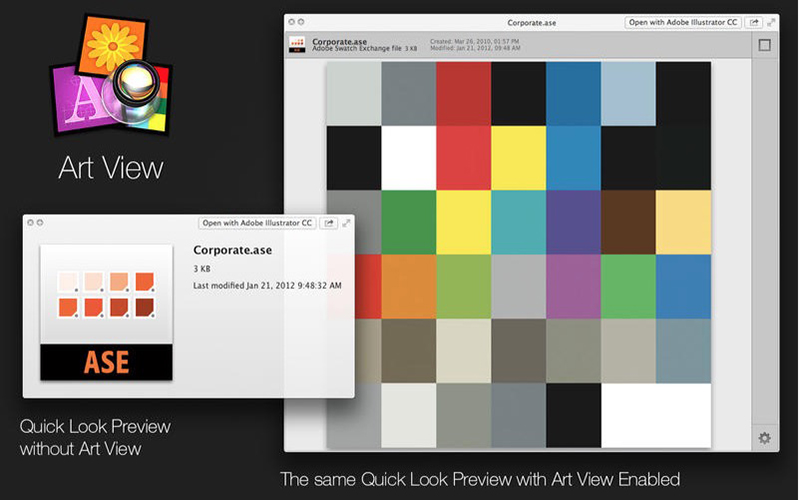
Task: Pick the wide white swatch in bottom row
Action: click(656, 415)
